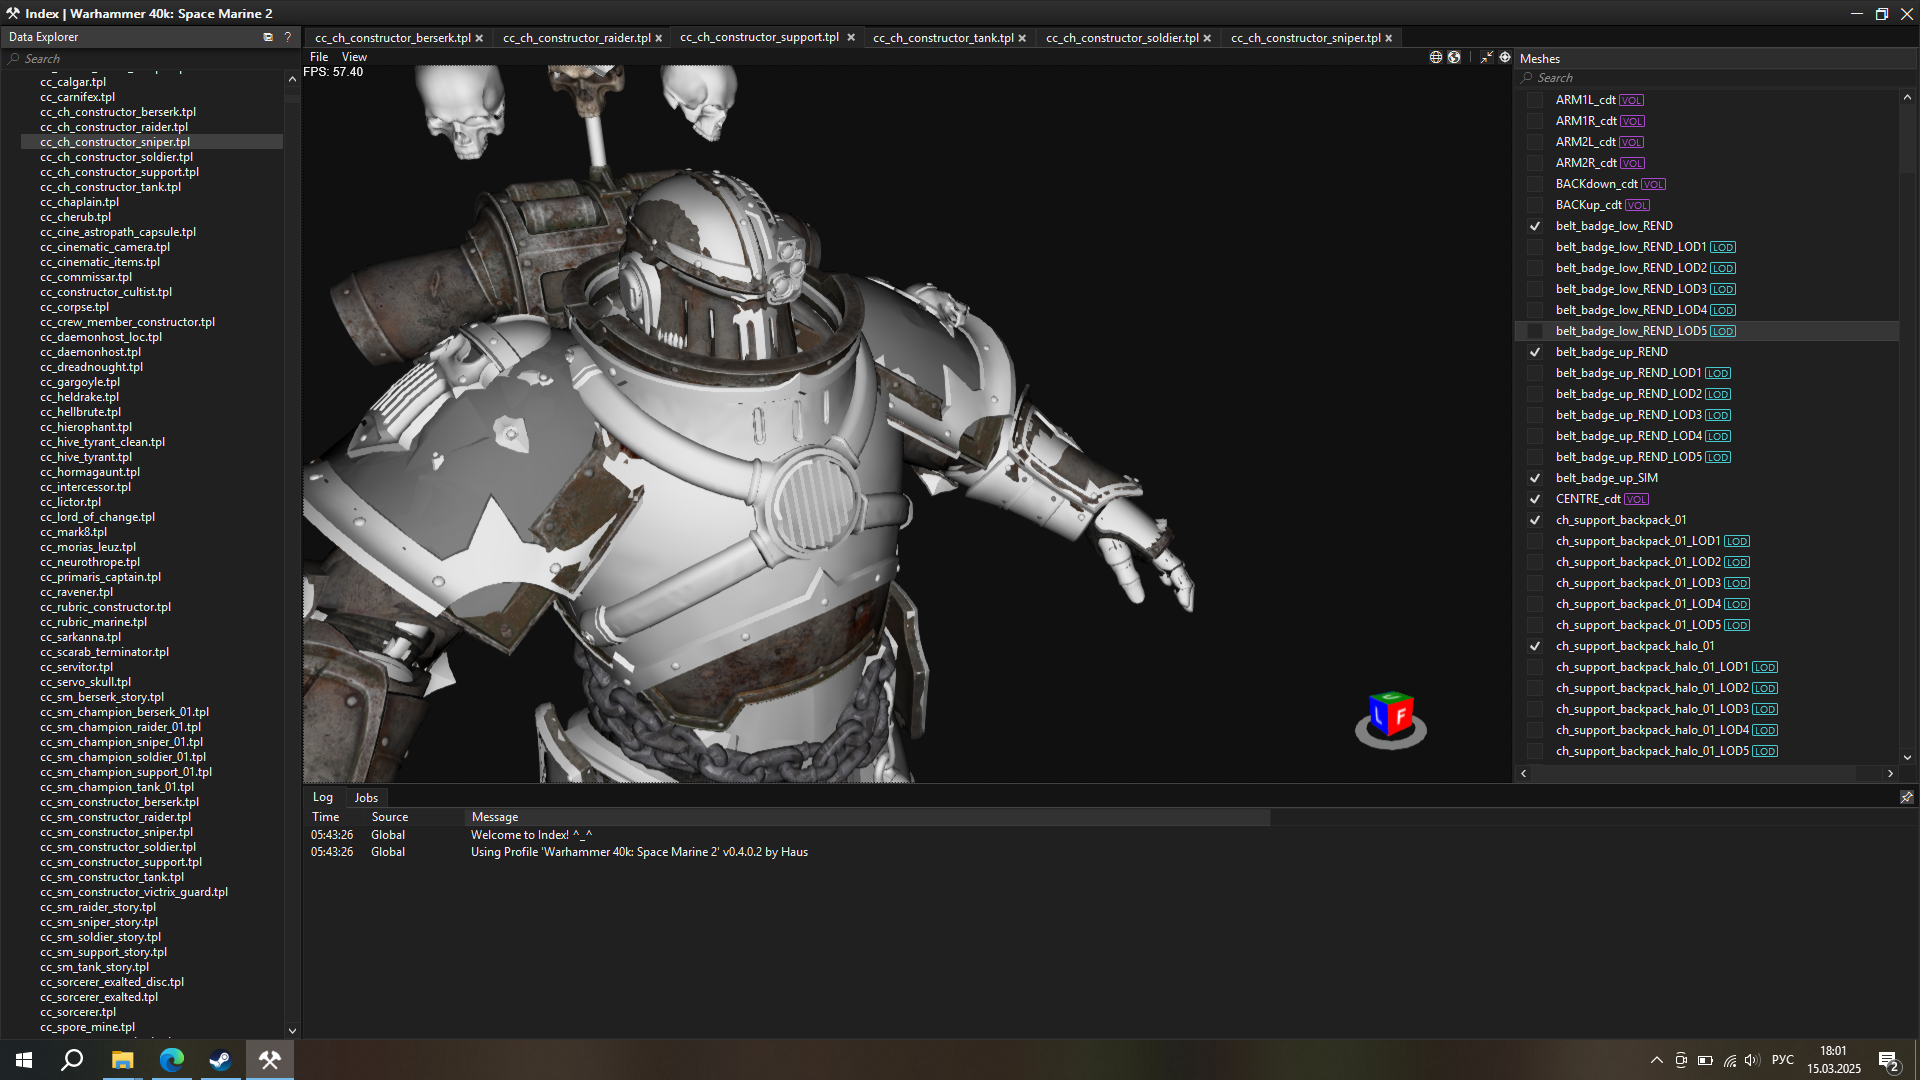The image size is (1920, 1080).
Task: Close the cc_ch_constructor_berserk.tpl tab
Action: pyautogui.click(x=479, y=38)
